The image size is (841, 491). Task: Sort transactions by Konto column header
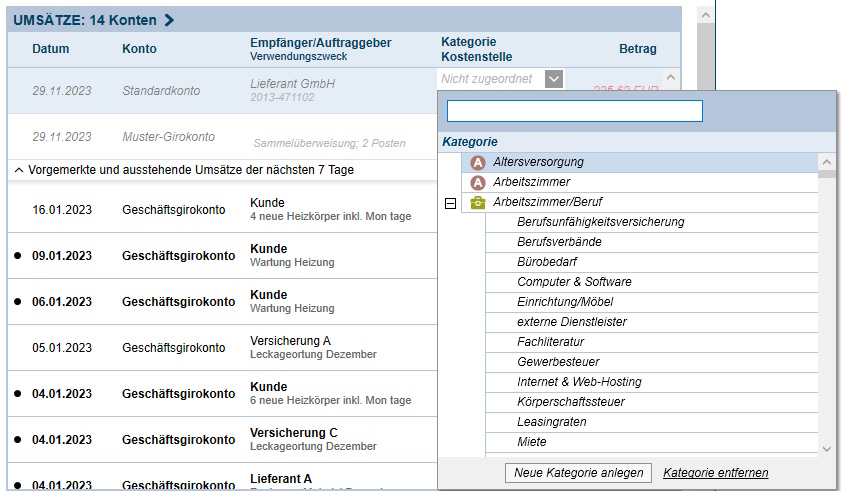tap(139, 49)
